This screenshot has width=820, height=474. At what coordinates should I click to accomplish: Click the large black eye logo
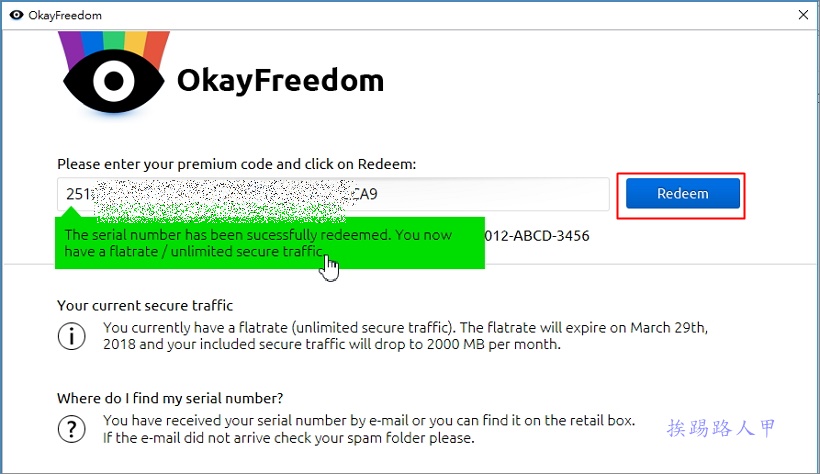point(113,81)
